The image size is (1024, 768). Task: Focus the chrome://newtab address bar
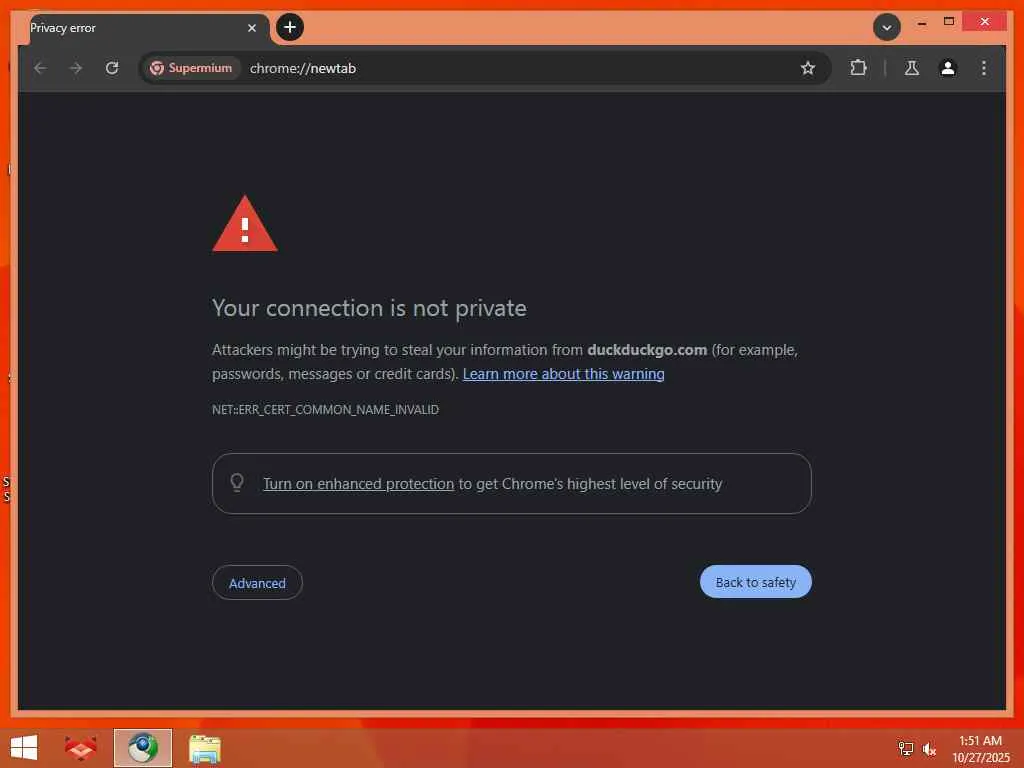pos(516,68)
